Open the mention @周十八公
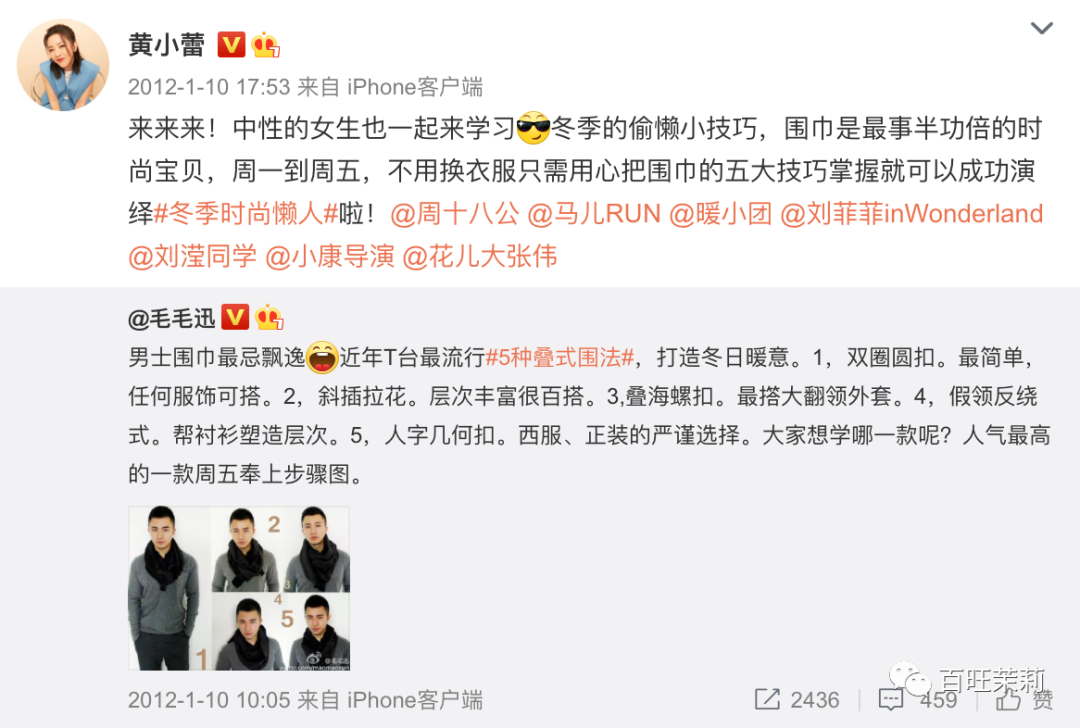 pos(455,214)
